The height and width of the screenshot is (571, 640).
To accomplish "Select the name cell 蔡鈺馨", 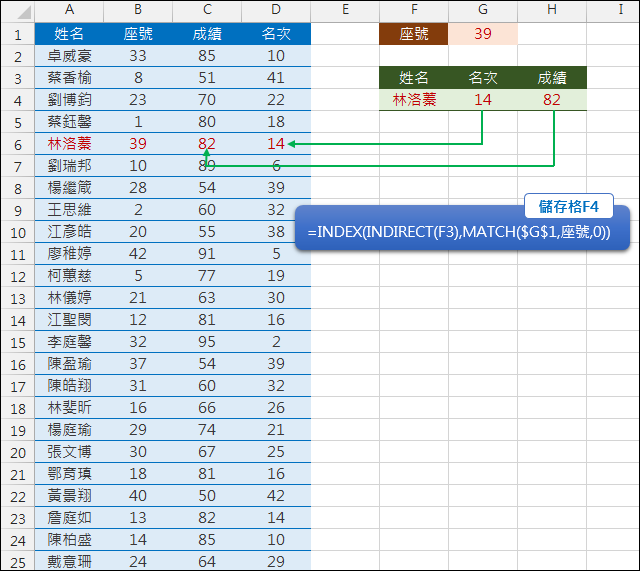I will pyautogui.click(x=69, y=122).
